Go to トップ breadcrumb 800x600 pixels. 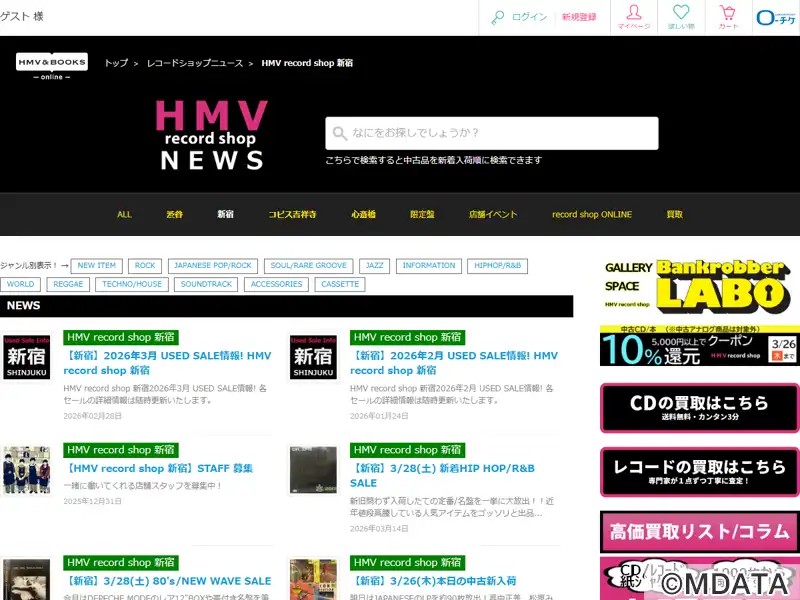[x=116, y=63]
